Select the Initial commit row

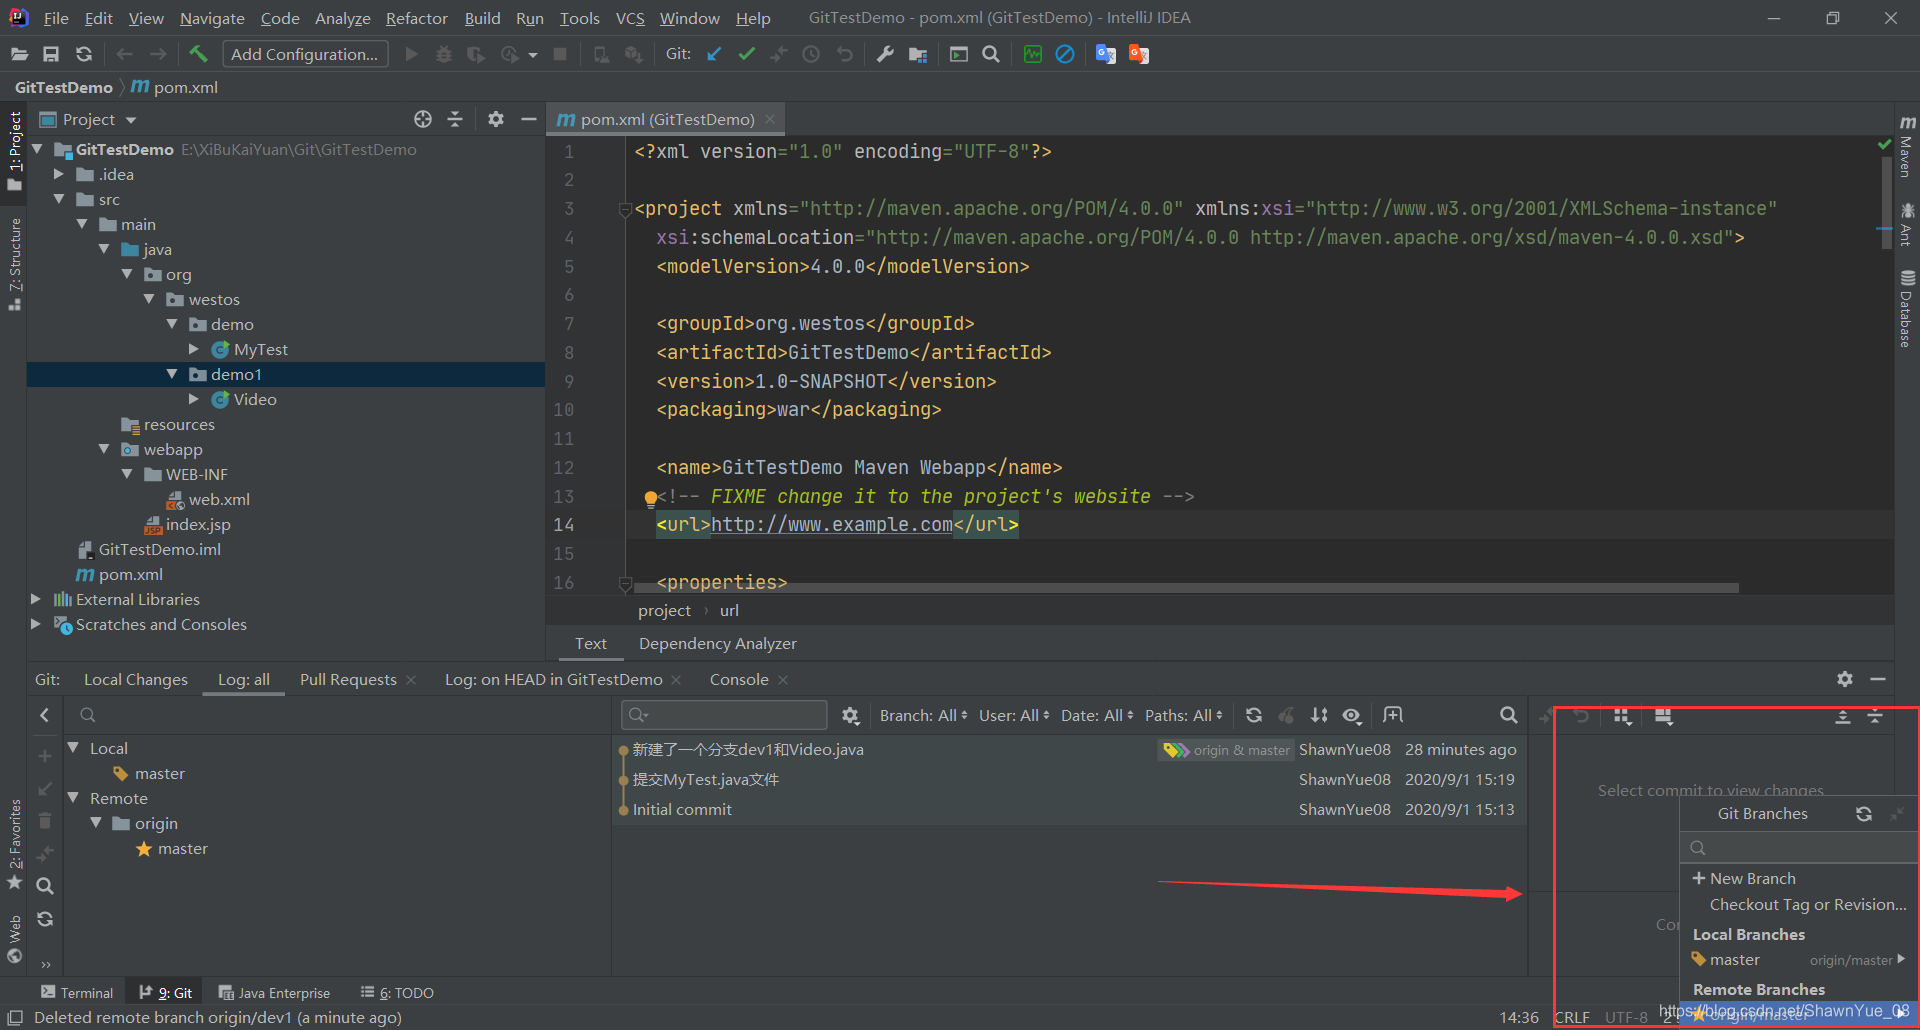coord(1069,809)
